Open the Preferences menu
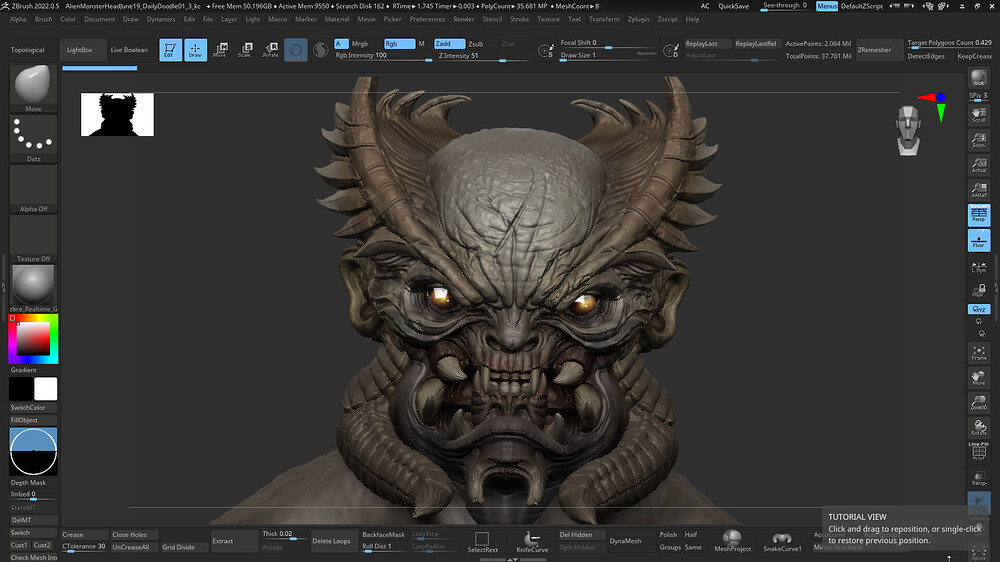The width and height of the screenshot is (1000, 562). [427, 19]
